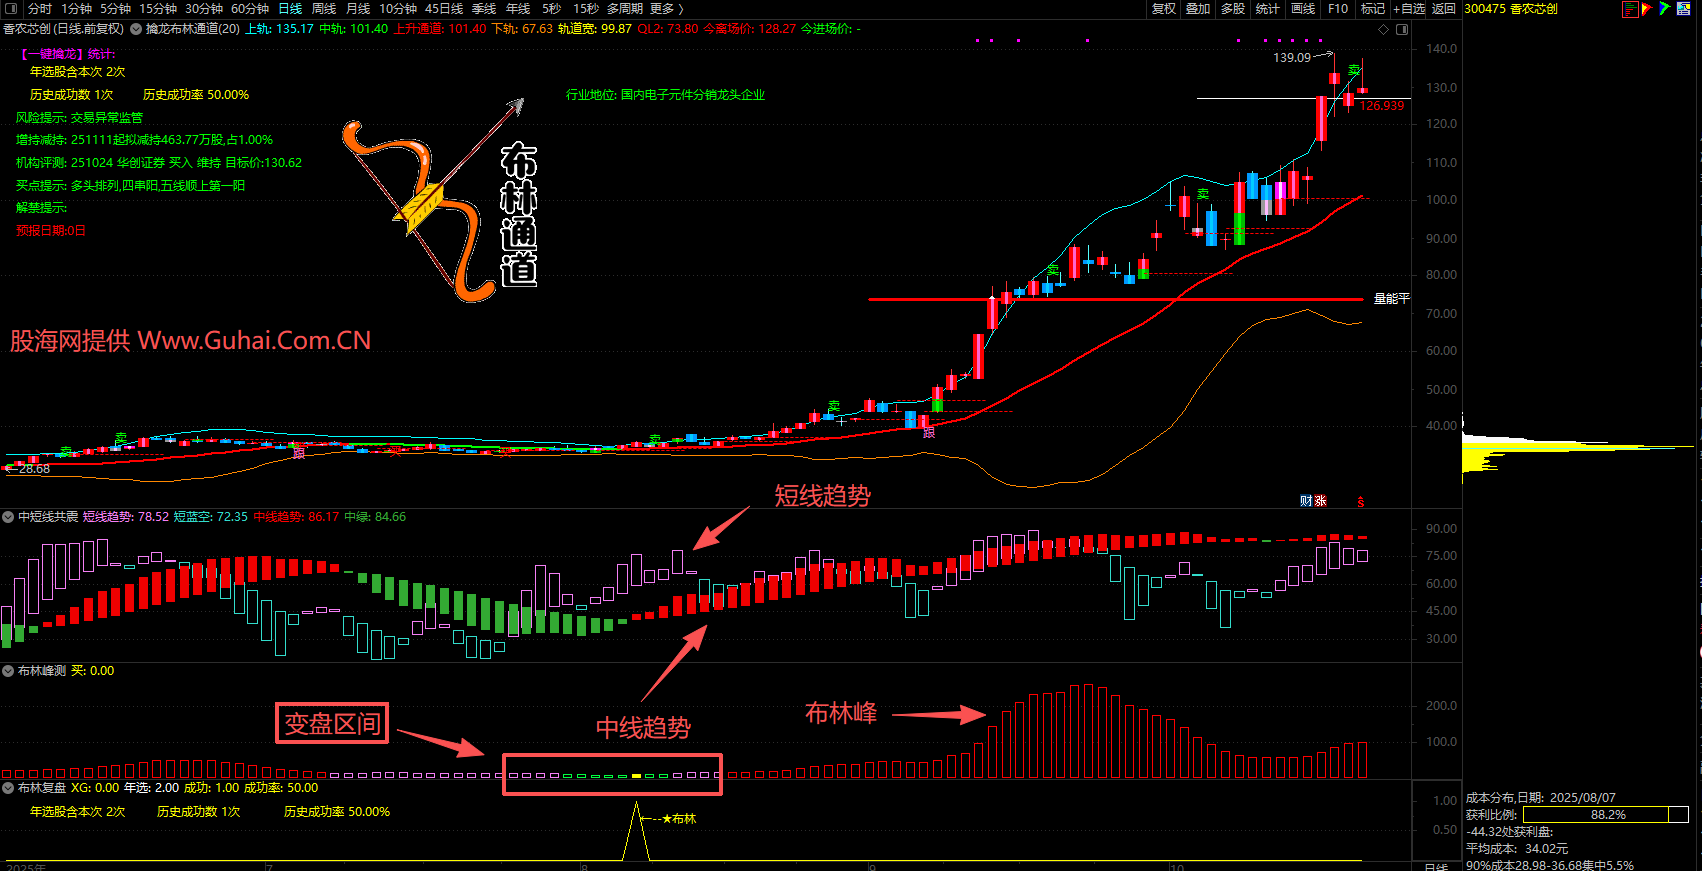The height and width of the screenshot is (871, 1702).
Task: Expand the 擒龙布林通道 indicator dropdown
Action: [136, 29]
